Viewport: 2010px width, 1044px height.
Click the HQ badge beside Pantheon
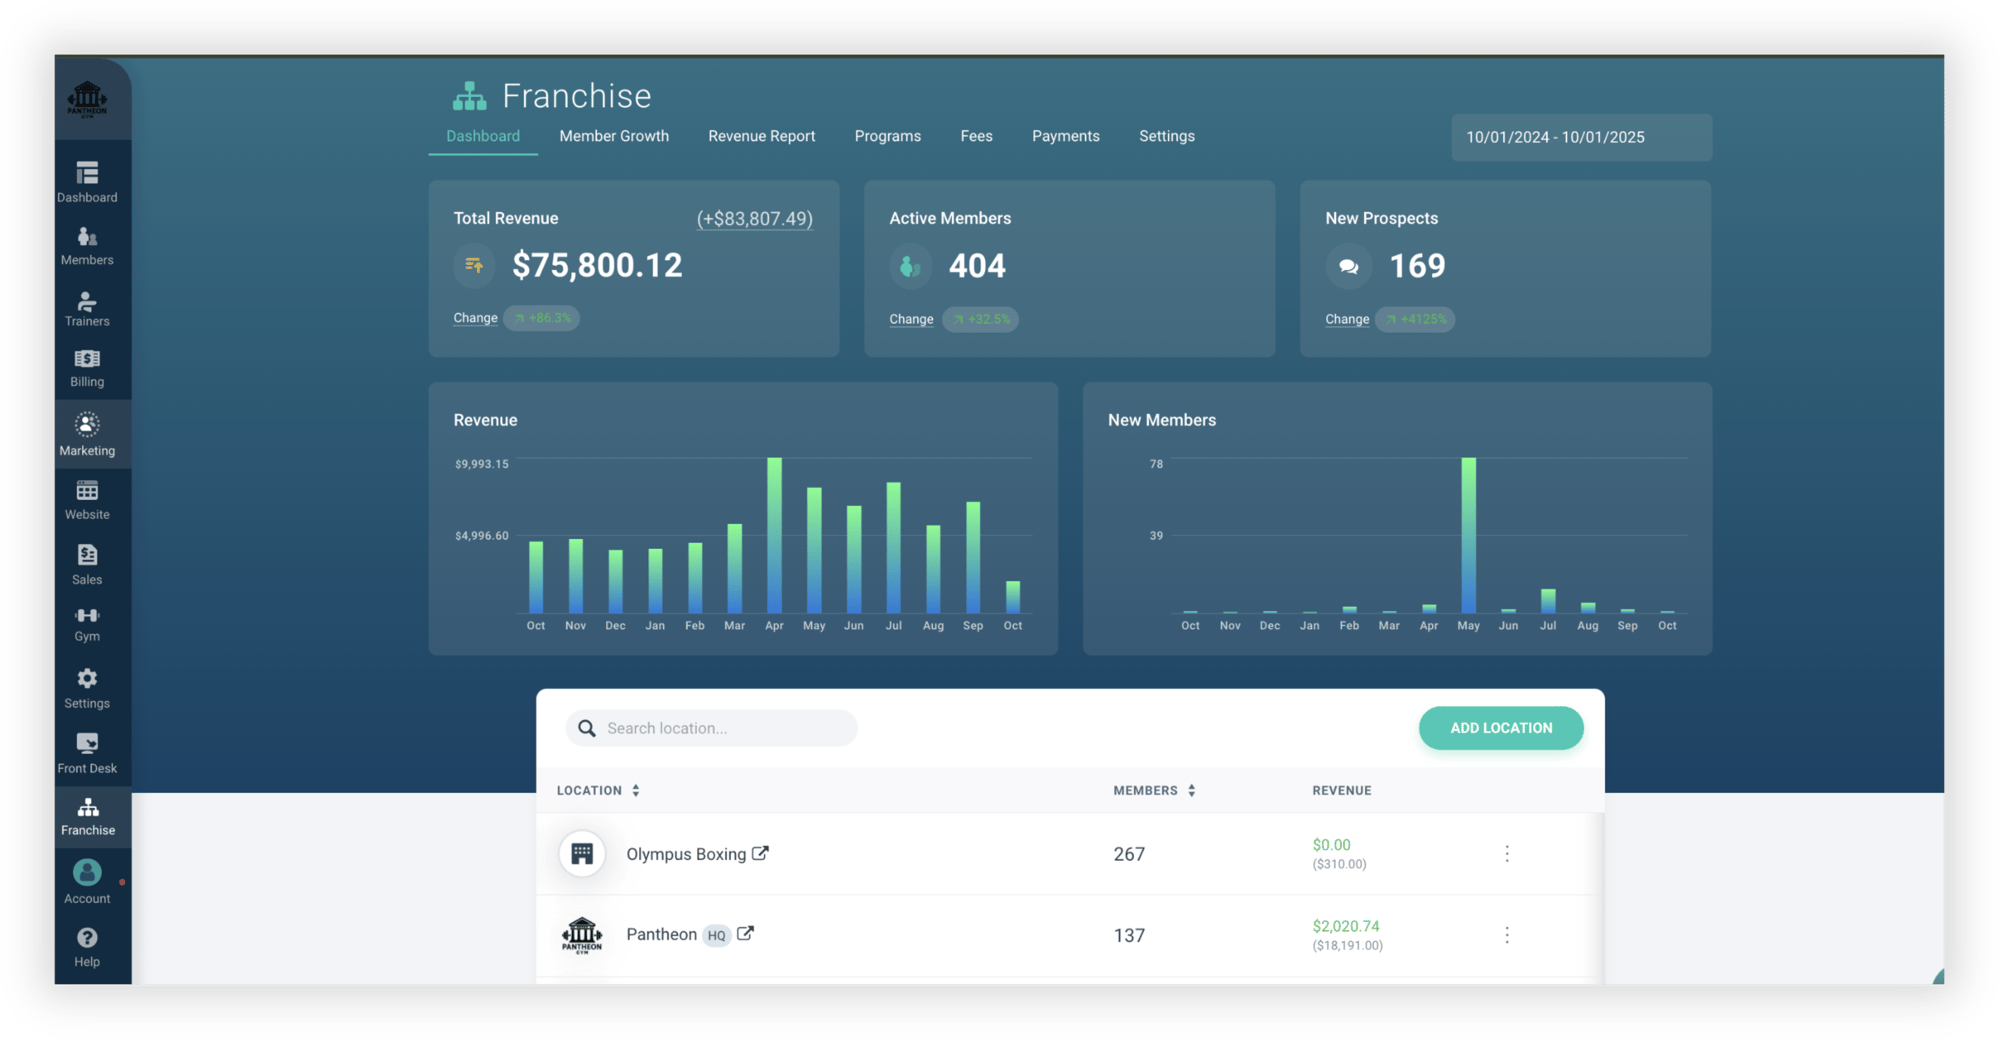click(x=716, y=935)
